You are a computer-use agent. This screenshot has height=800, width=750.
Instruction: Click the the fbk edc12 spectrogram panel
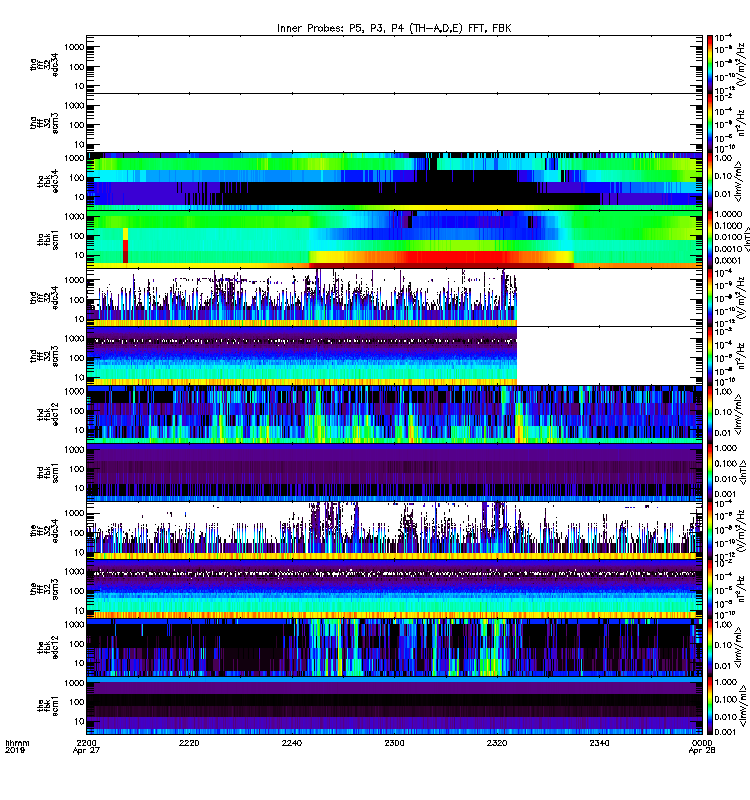tap(394, 647)
